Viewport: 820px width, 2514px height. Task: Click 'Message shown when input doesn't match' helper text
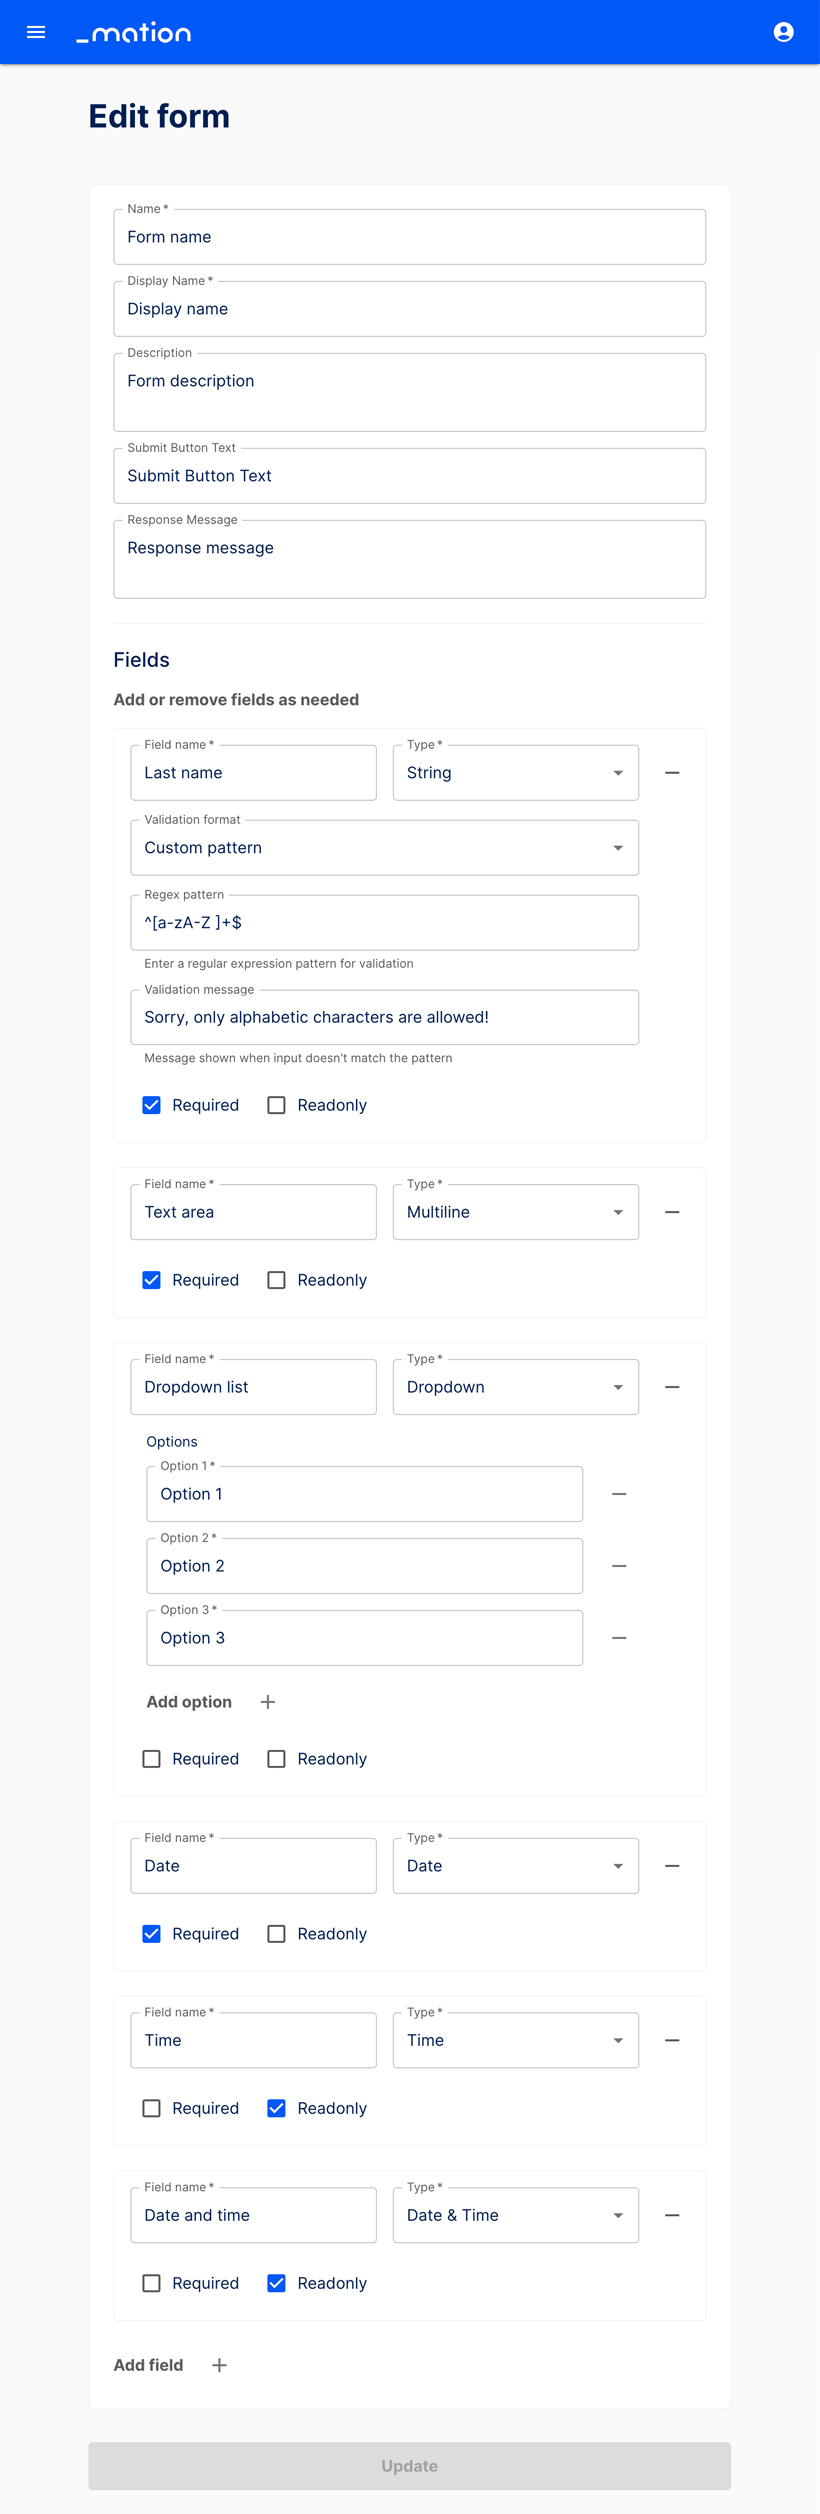(298, 1058)
